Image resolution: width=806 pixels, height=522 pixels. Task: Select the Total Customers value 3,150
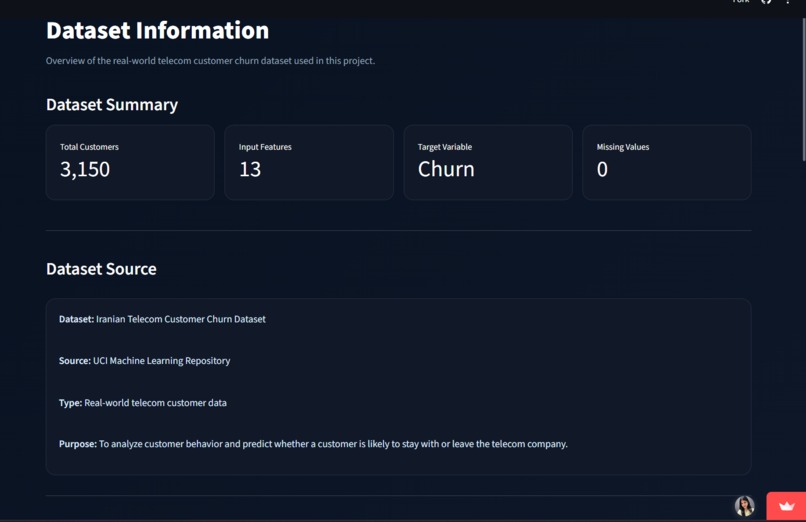85,170
